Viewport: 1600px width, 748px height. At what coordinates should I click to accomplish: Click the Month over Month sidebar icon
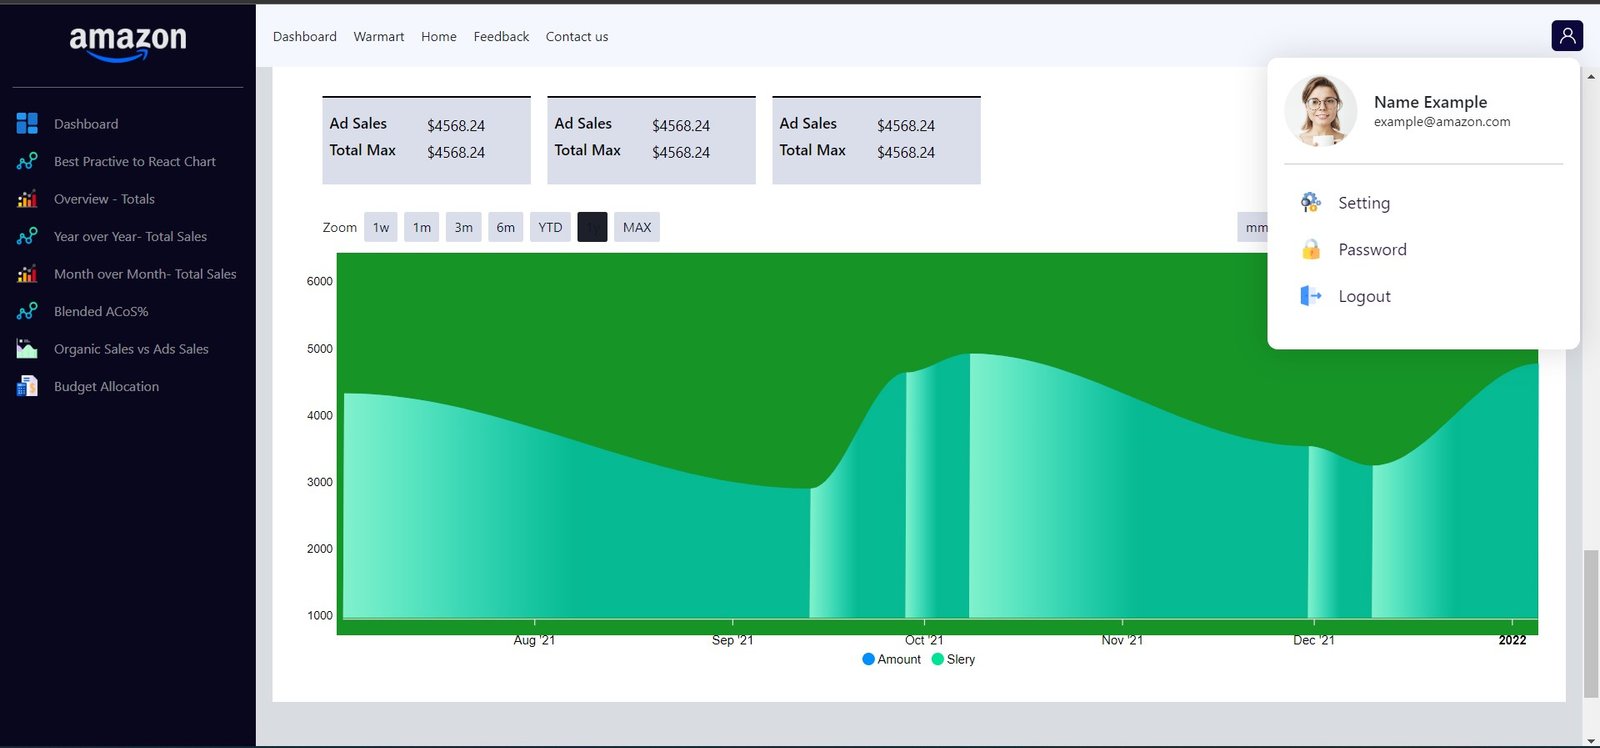27,274
